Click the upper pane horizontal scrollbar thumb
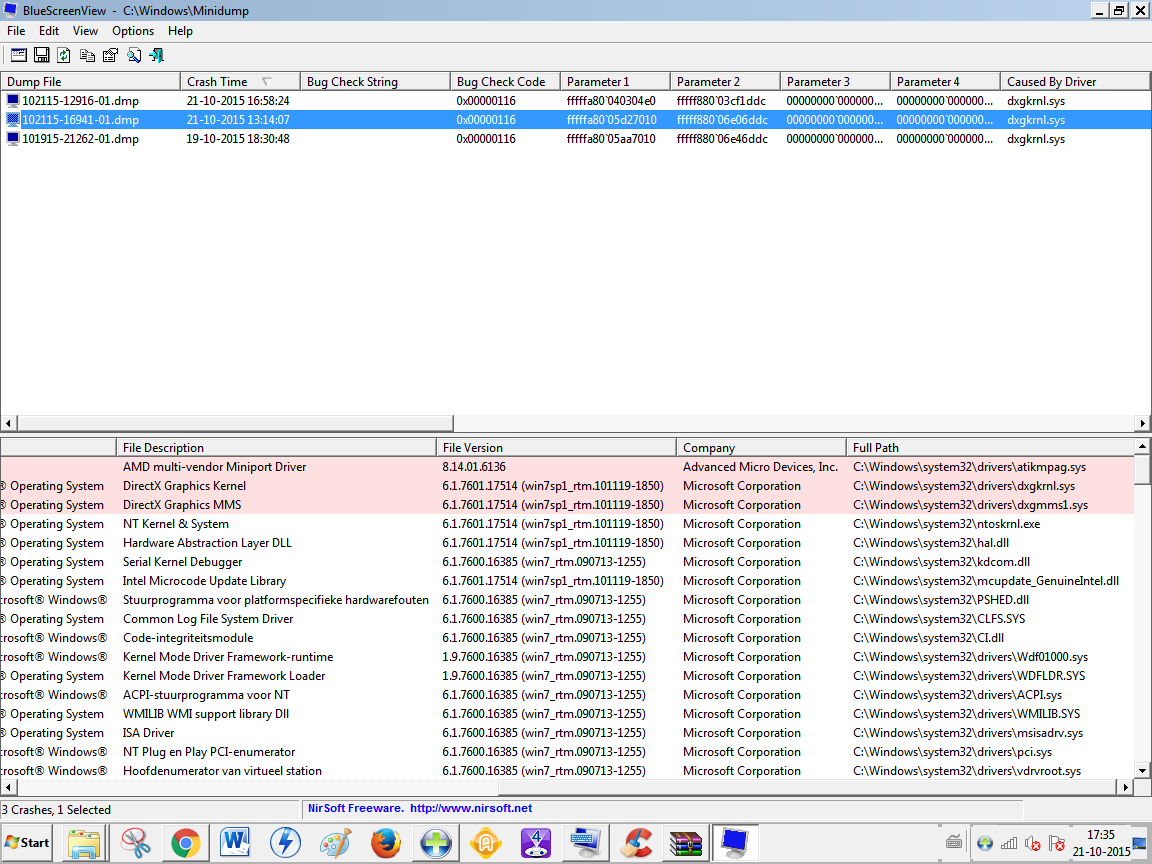This screenshot has width=1152, height=864. (235, 423)
